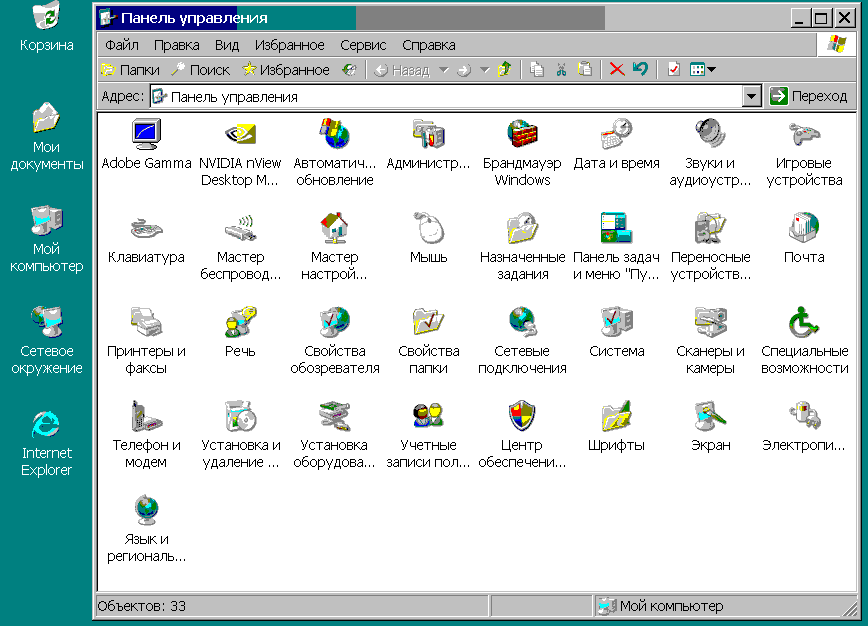Open Брандмауэр Windows

(x=522, y=153)
